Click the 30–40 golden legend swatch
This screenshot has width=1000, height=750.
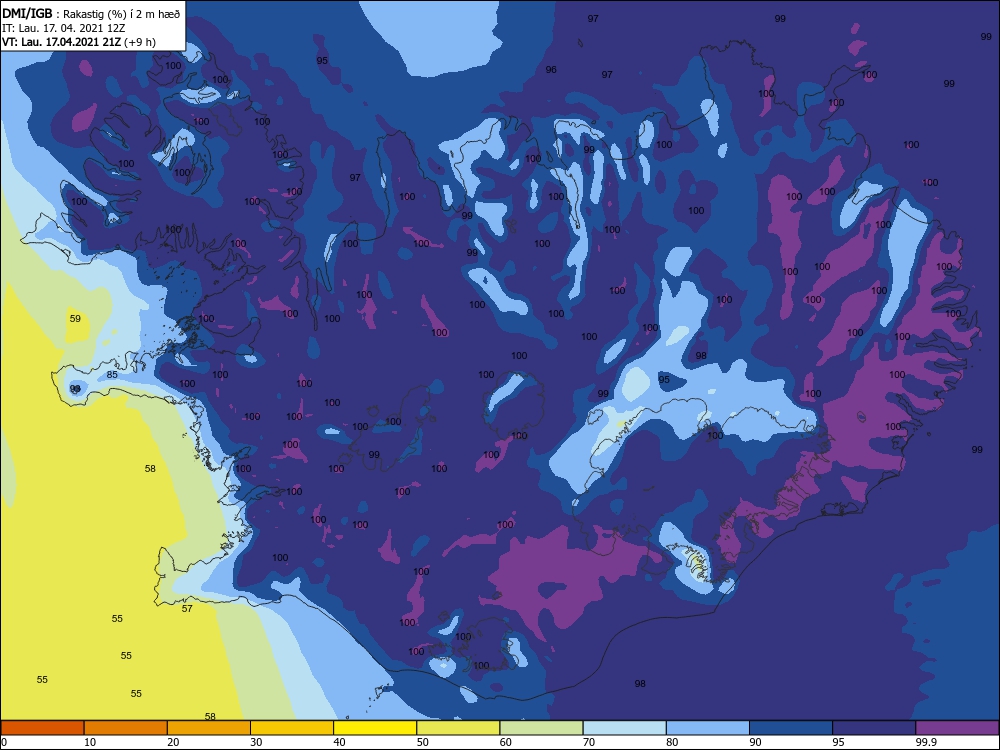click(292, 728)
